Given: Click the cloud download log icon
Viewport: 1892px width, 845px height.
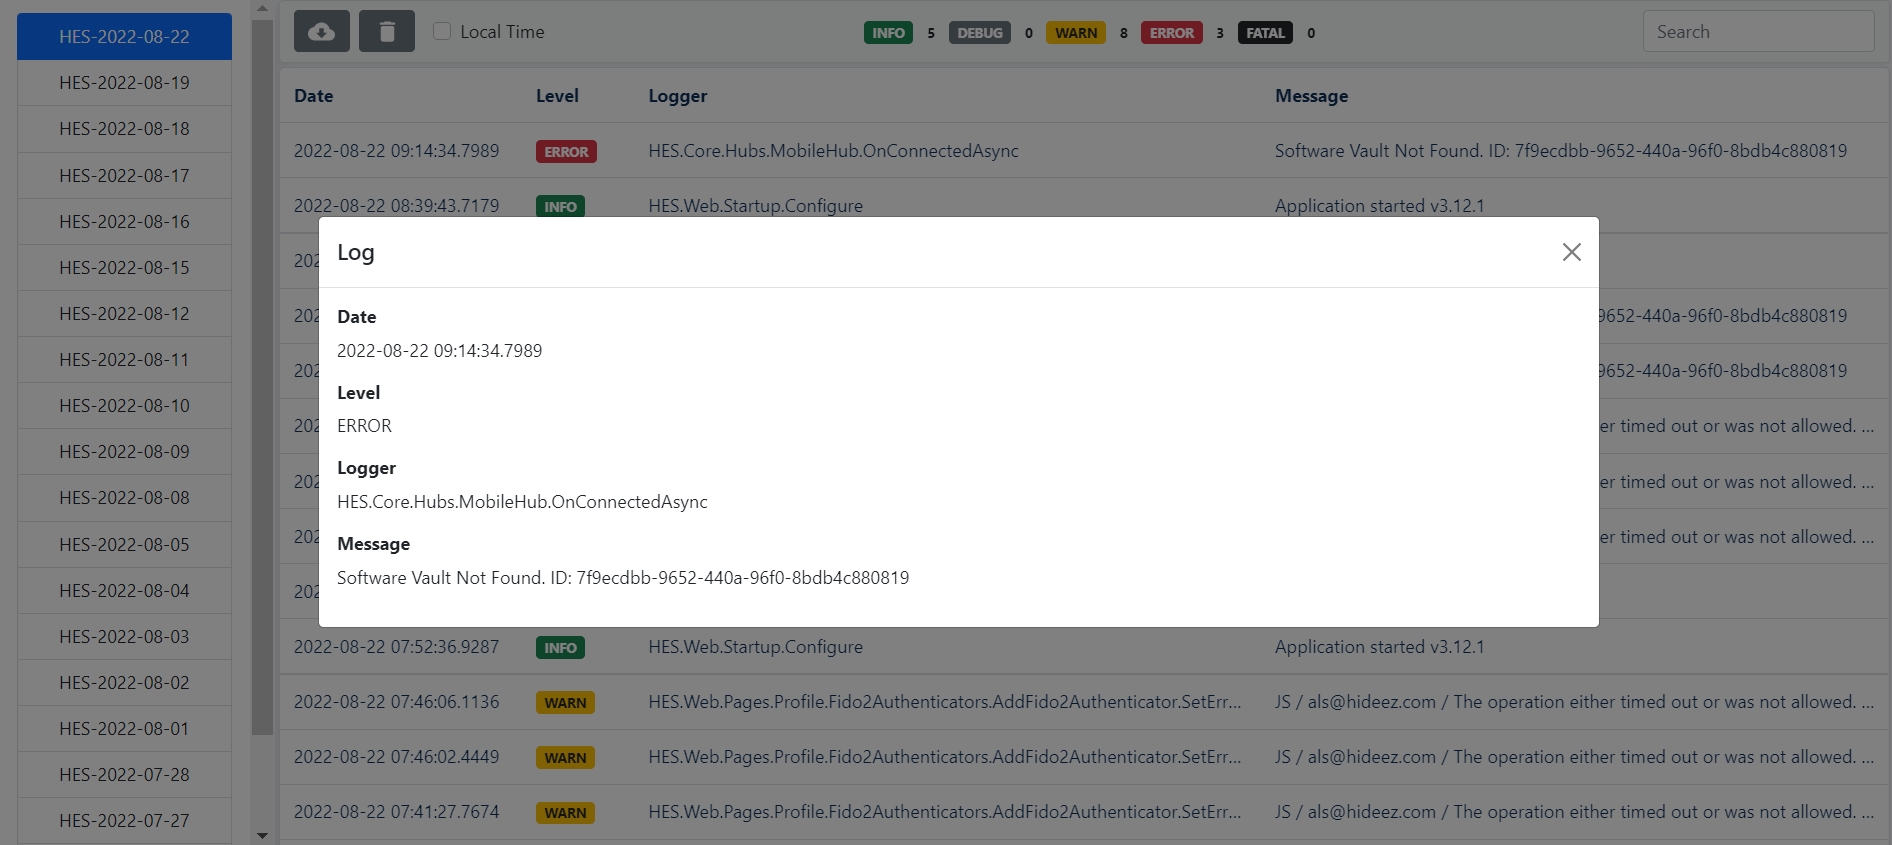Looking at the screenshot, I should click(321, 32).
